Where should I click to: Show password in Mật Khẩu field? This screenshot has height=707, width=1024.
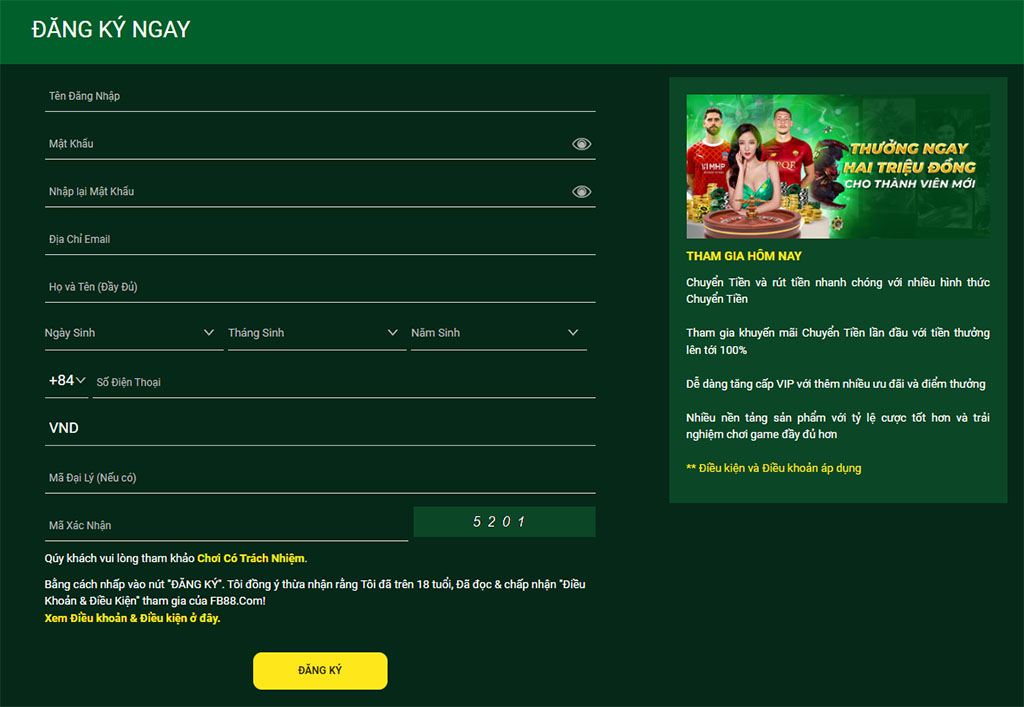pyautogui.click(x=581, y=144)
